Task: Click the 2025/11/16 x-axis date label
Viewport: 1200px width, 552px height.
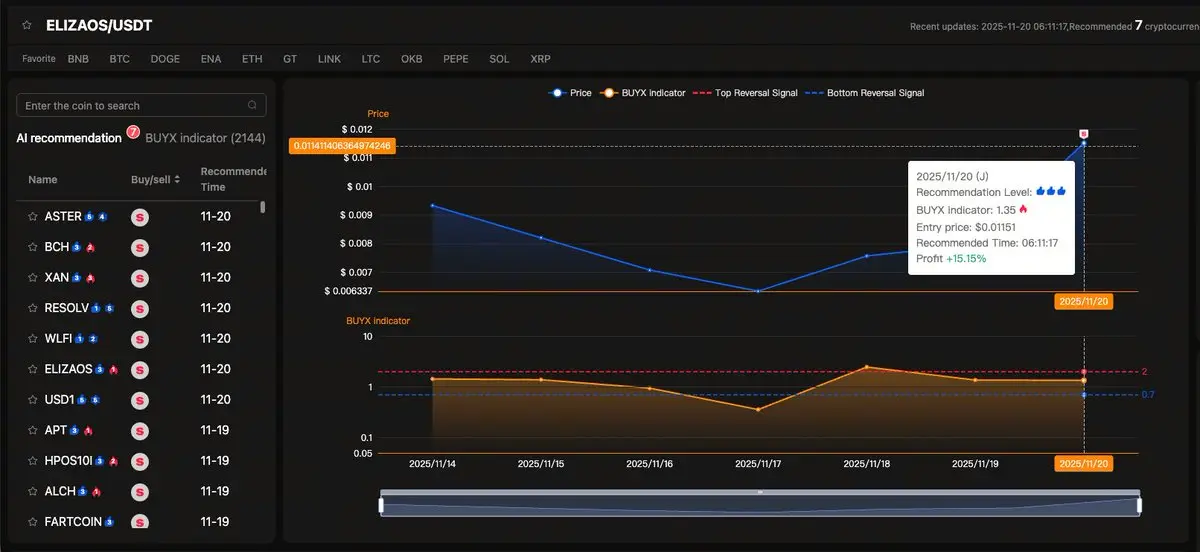Action: (x=649, y=464)
